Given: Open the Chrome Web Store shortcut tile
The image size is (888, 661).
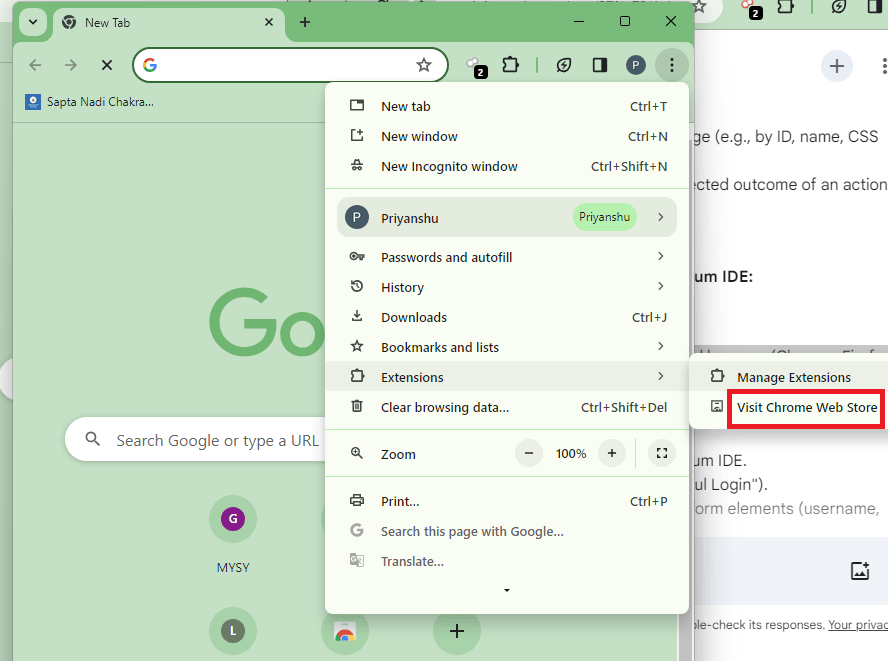Looking at the screenshot, I should tap(344, 630).
